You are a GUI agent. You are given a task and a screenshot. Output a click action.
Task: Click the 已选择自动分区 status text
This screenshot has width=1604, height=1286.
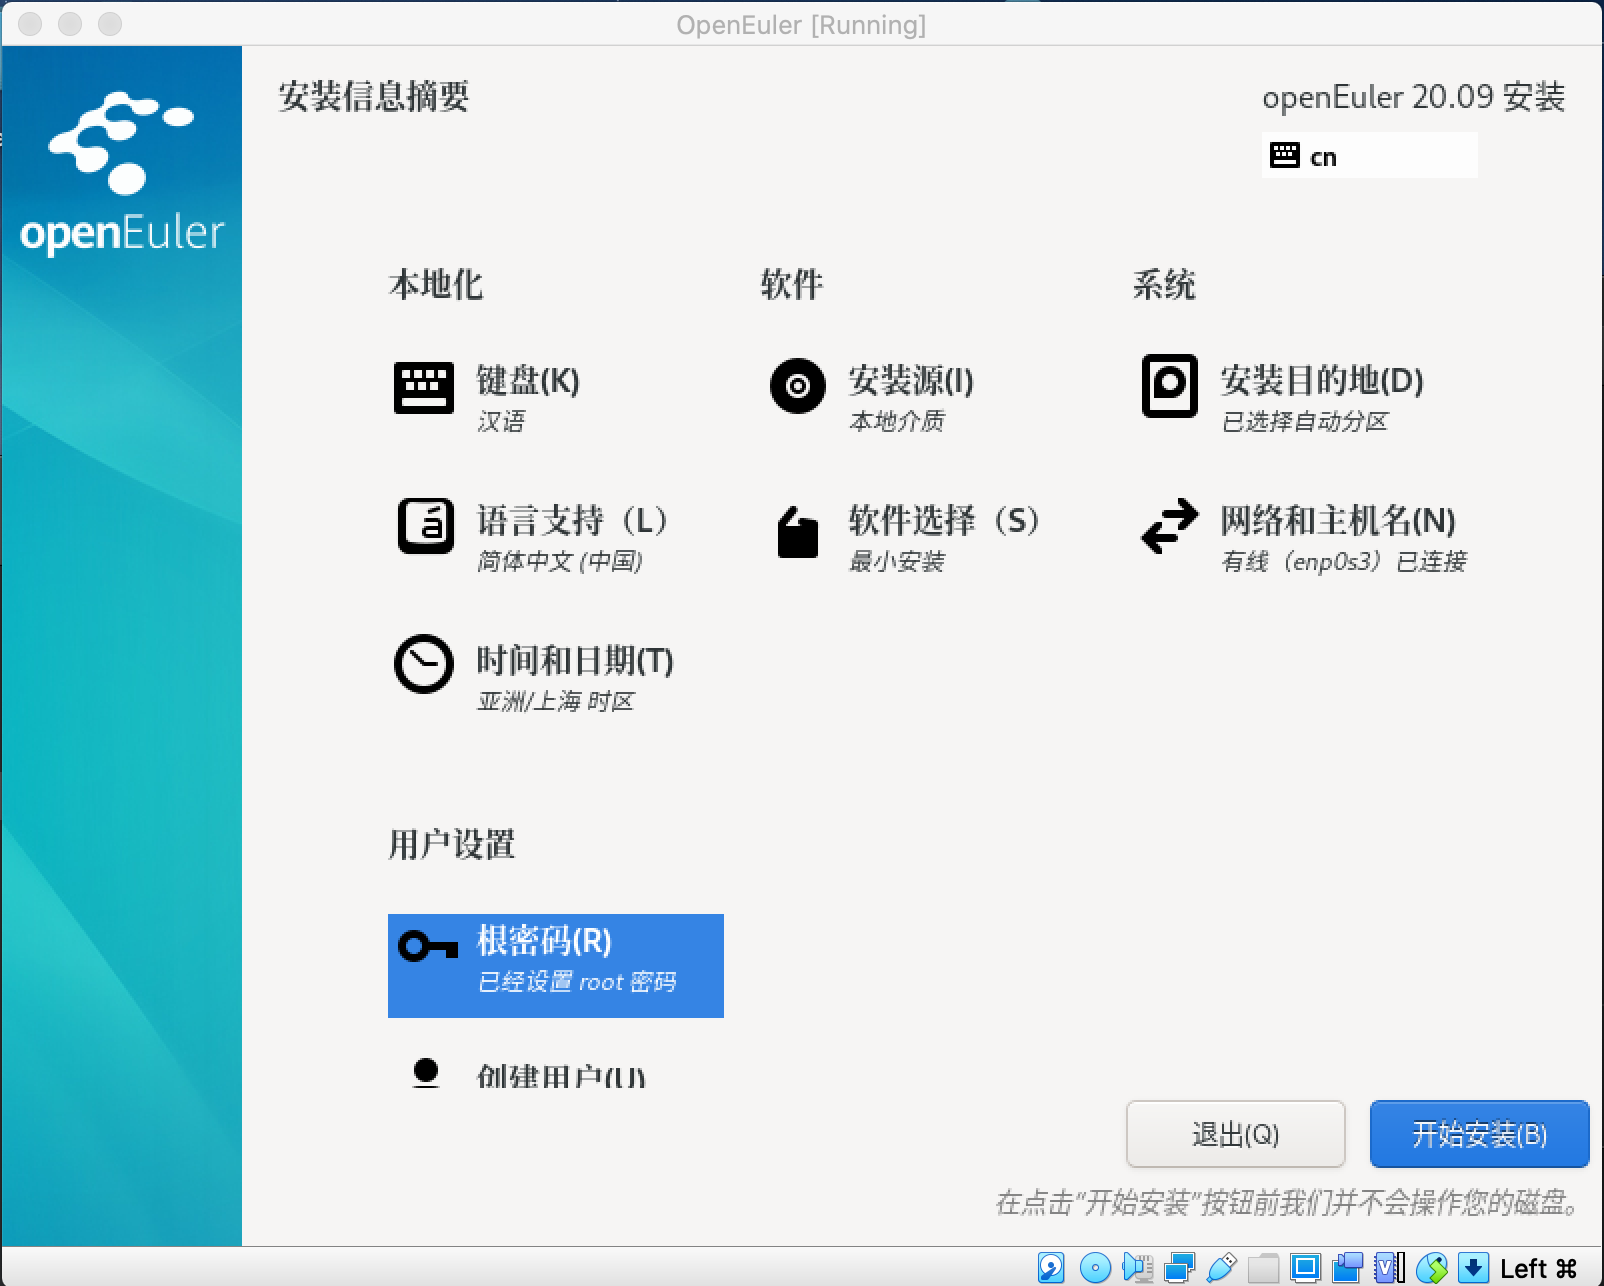1305,422
